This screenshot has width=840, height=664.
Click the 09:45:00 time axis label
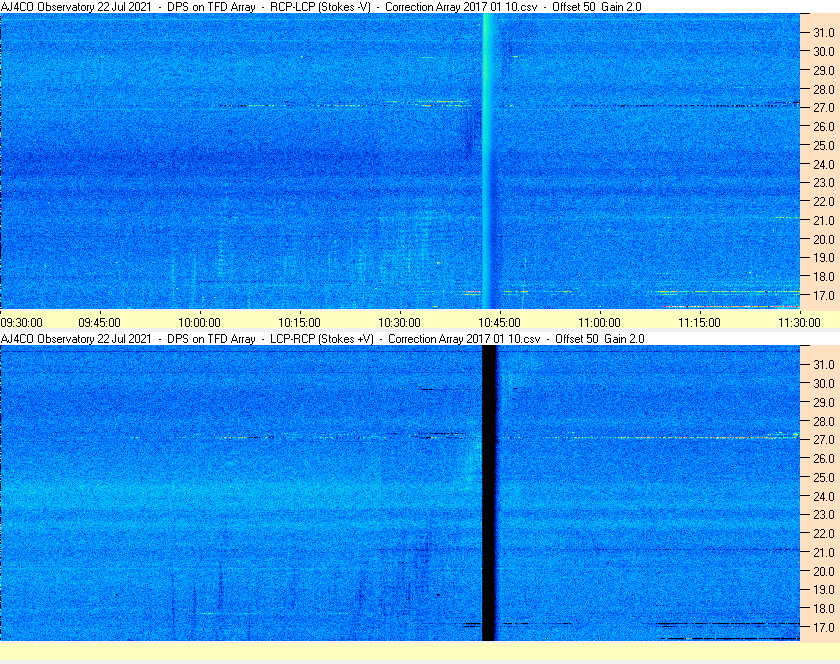pos(99,323)
